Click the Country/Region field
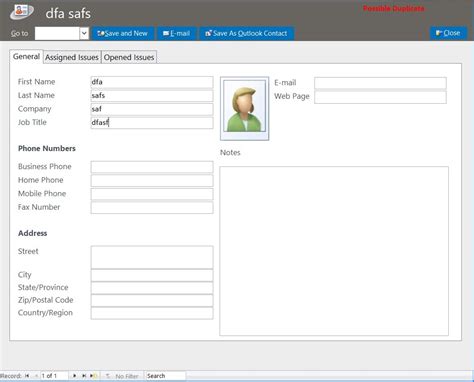Viewport: 474px width, 382px height. tap(152, 313)
